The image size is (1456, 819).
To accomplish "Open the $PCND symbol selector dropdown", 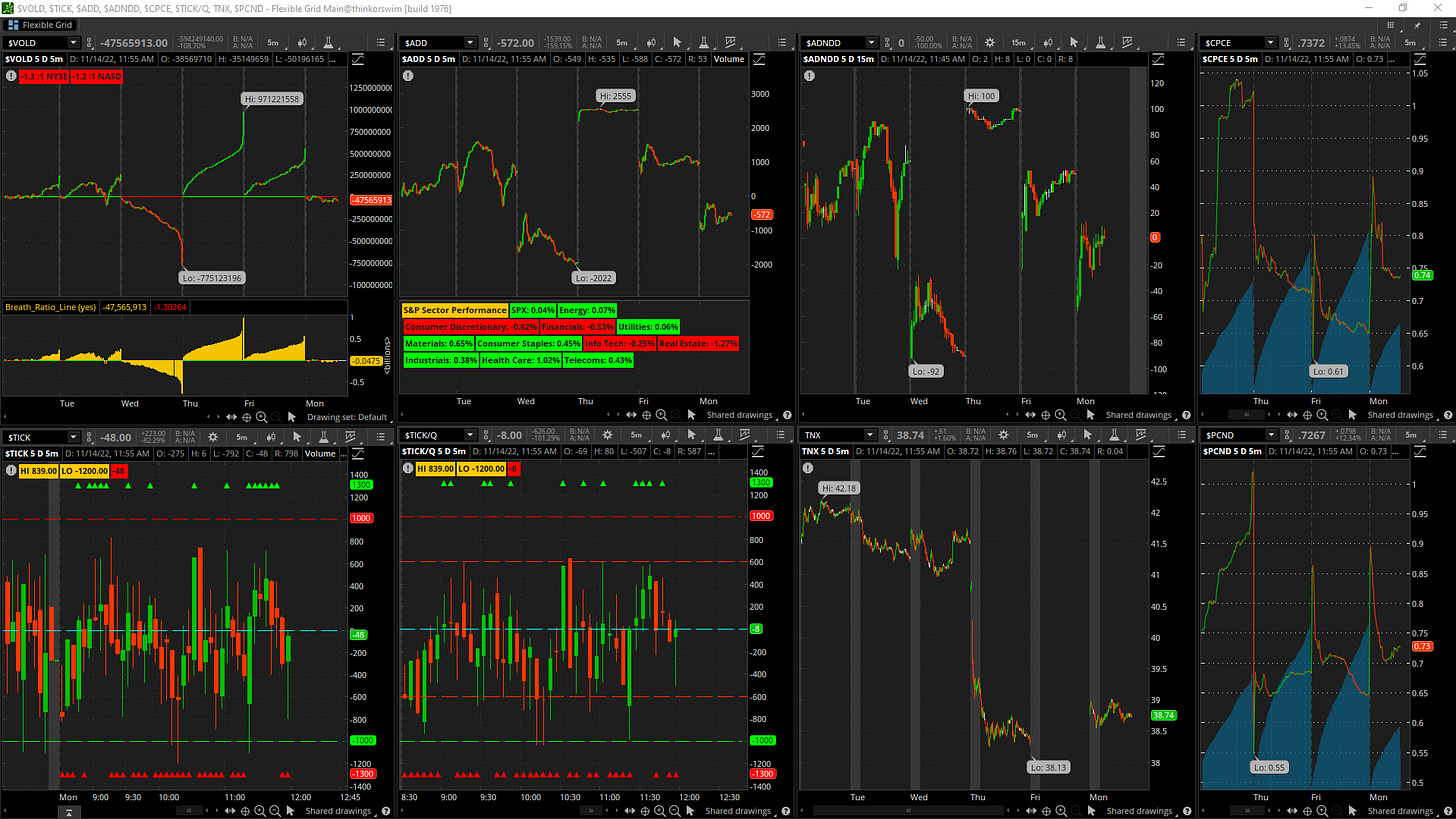I will [x=1272, y=437].
